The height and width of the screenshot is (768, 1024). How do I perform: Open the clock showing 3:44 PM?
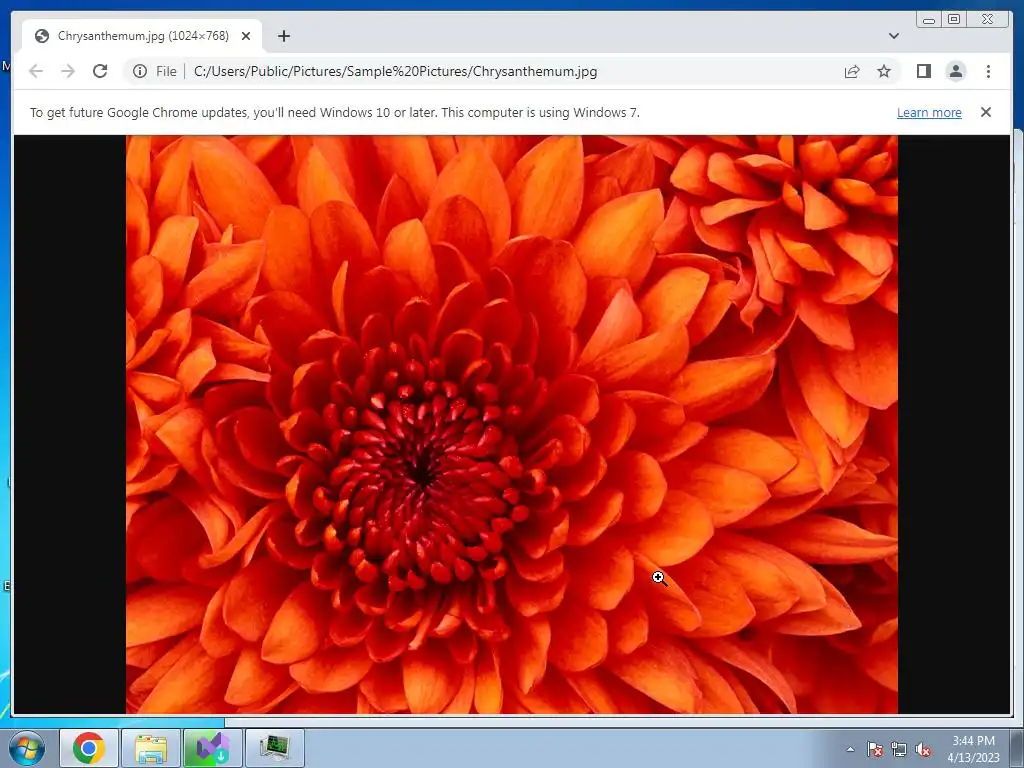tap(973, 749)
